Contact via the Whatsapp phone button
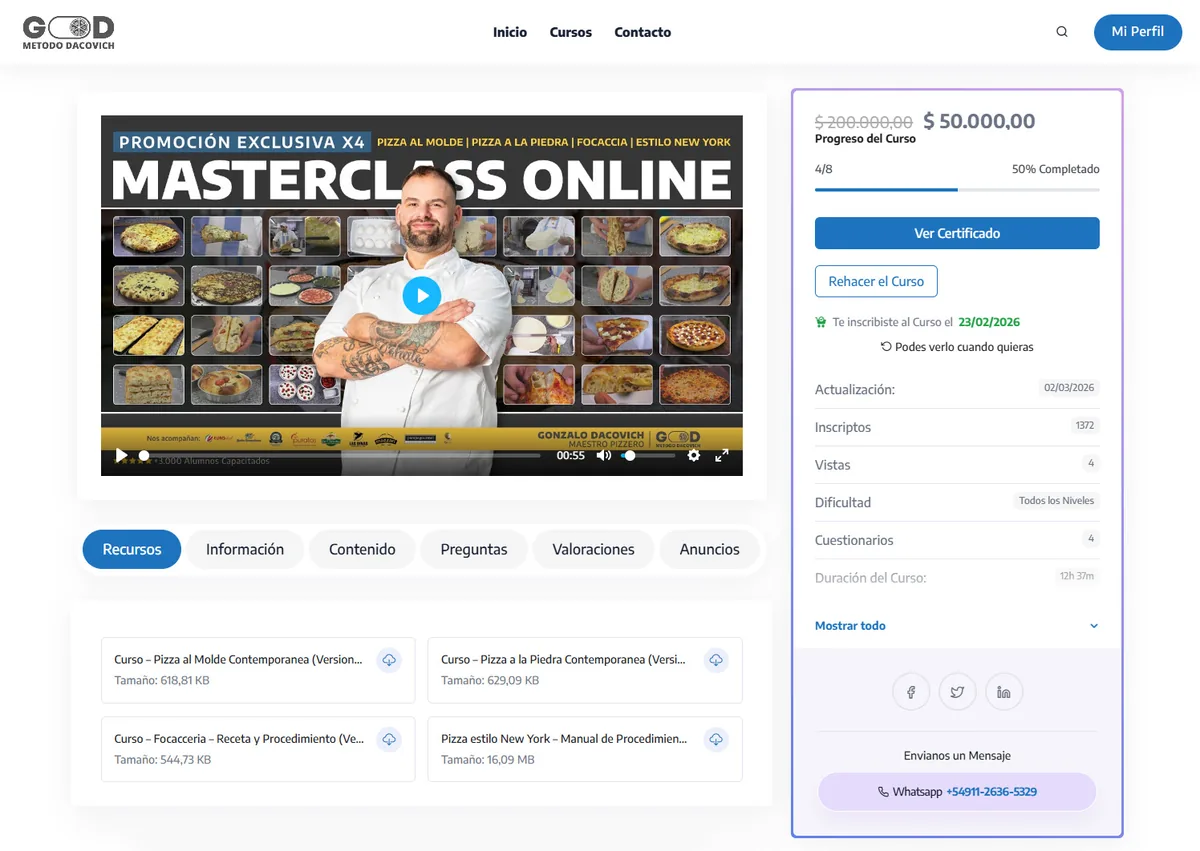 point(957,791)
